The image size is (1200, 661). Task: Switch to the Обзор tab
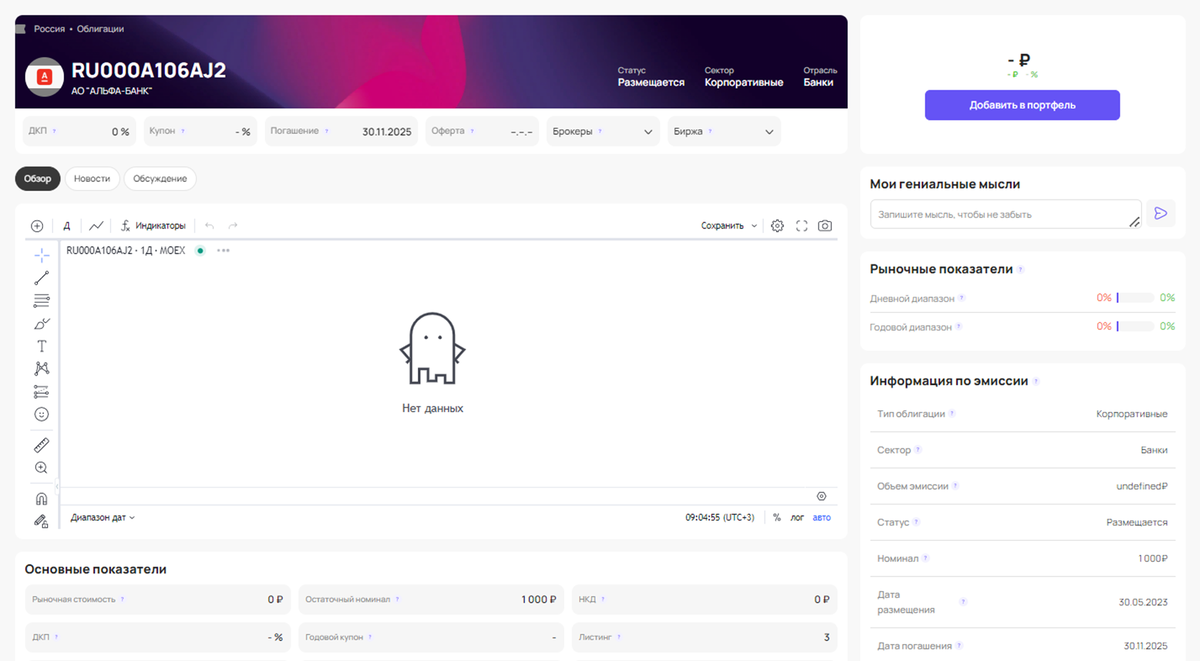[38, 179]
